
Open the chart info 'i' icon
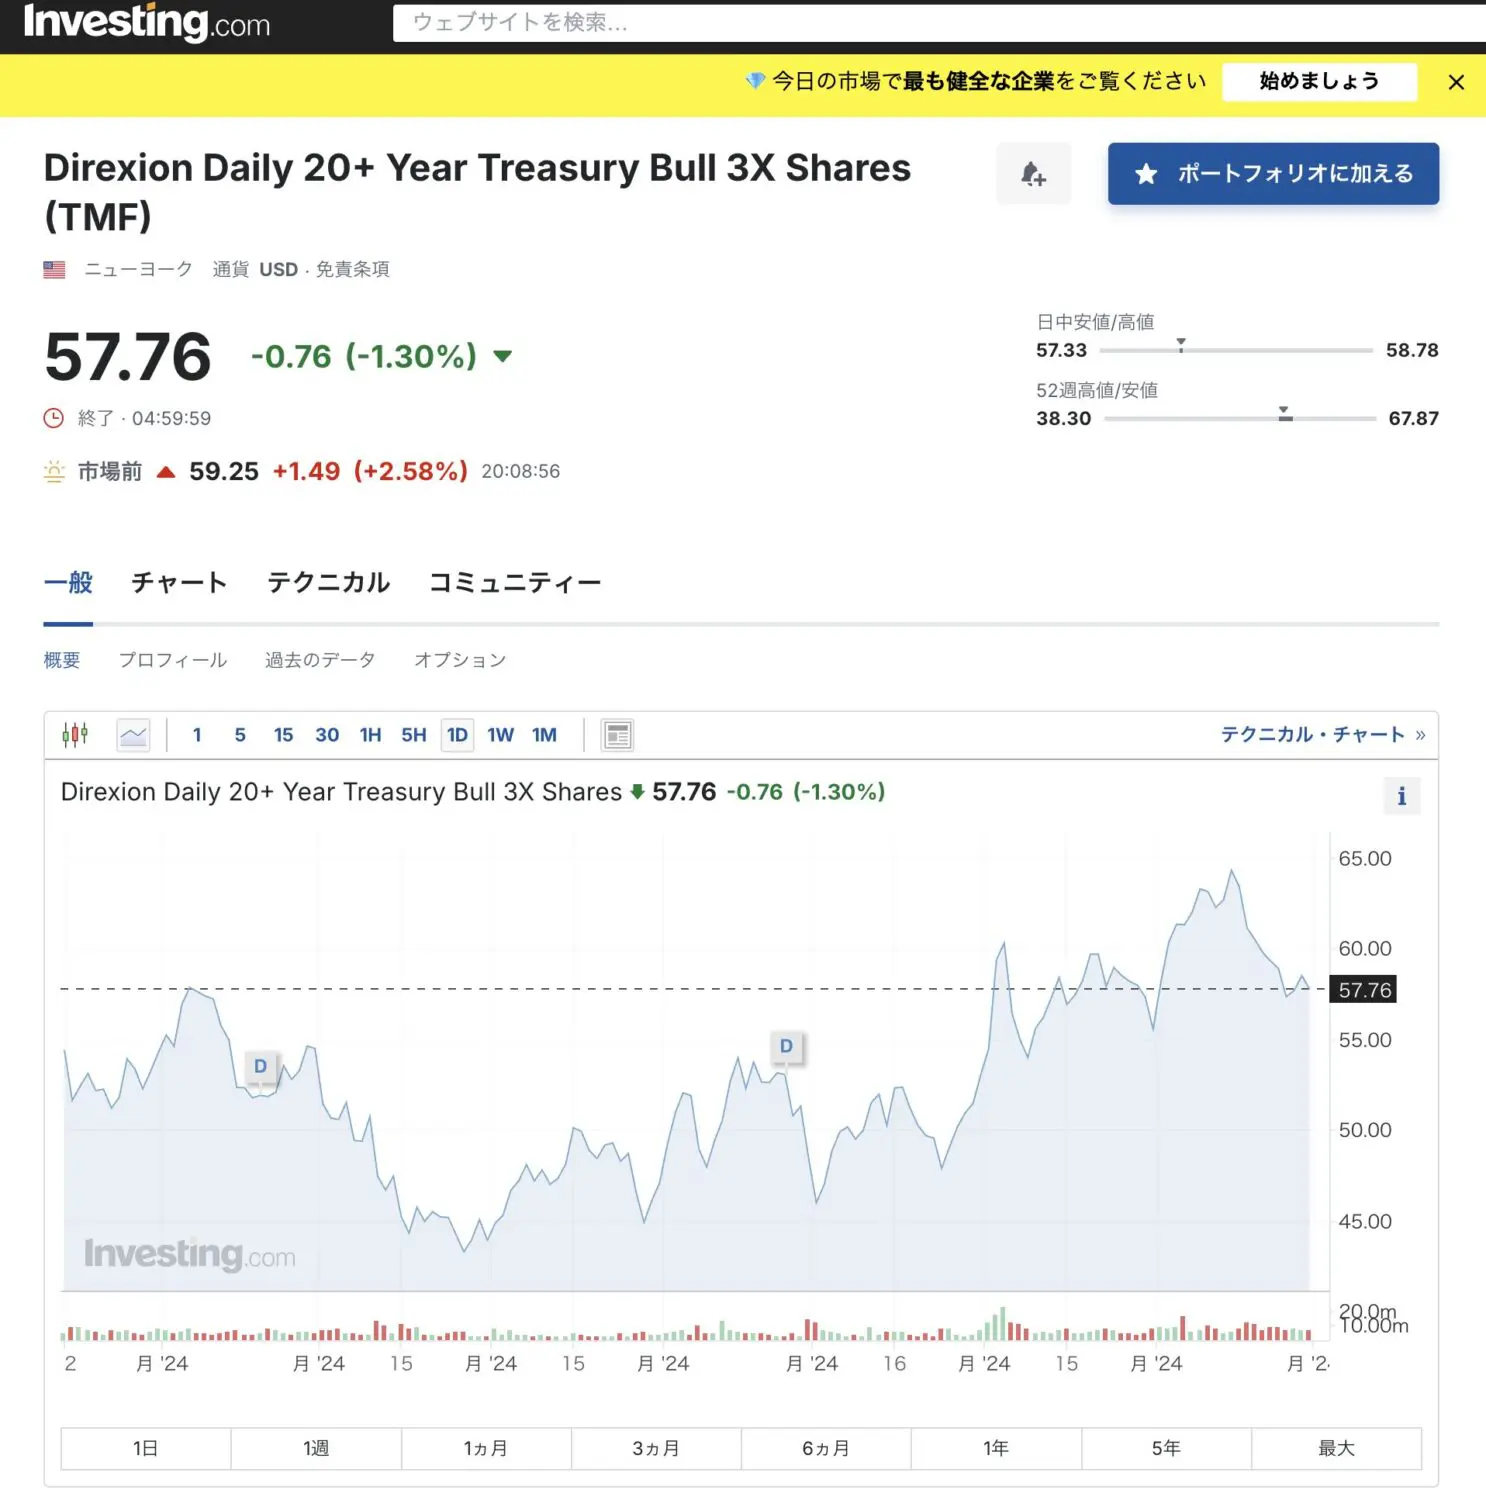click(1401, 796)
